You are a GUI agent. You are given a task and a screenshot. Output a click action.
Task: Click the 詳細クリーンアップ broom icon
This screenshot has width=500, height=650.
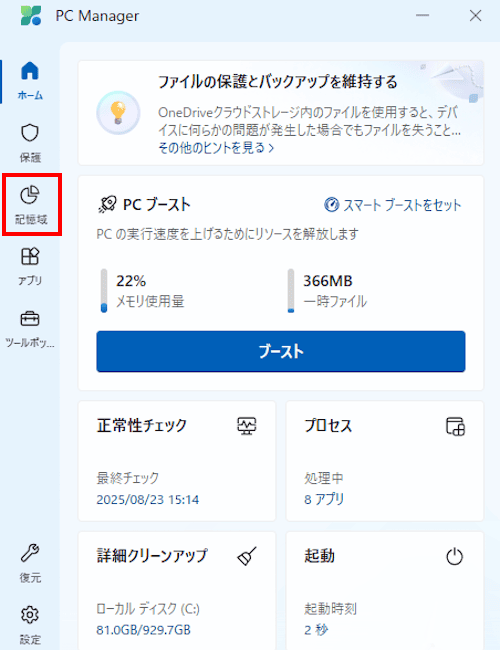coord(247,556)
